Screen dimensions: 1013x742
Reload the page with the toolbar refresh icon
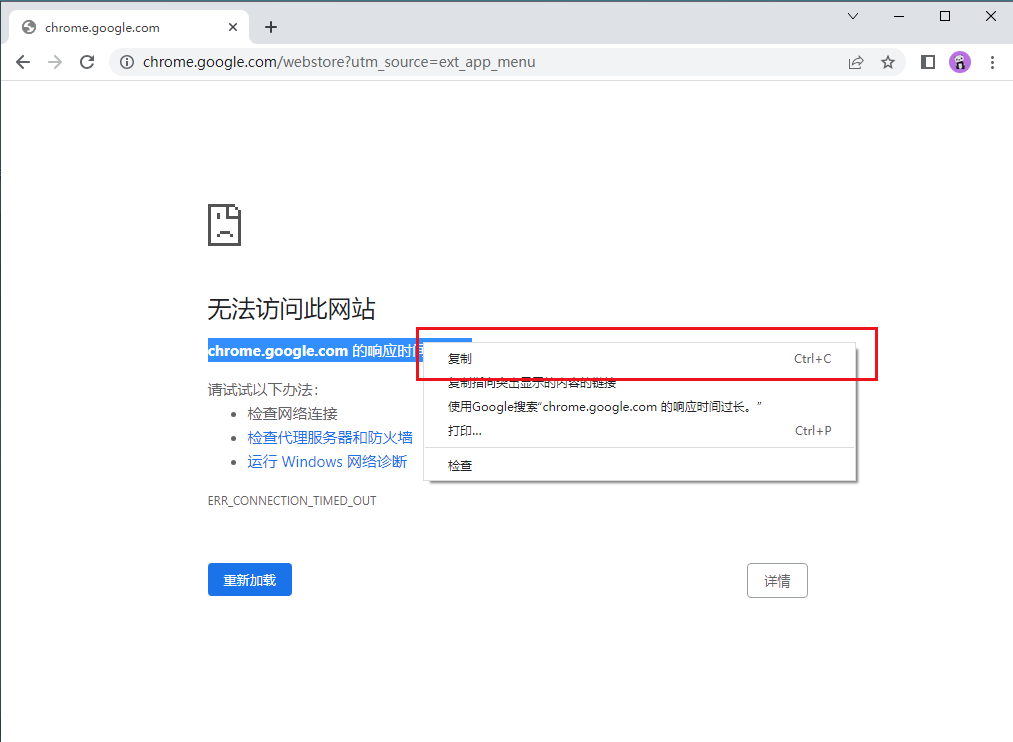tap(87, 62)
